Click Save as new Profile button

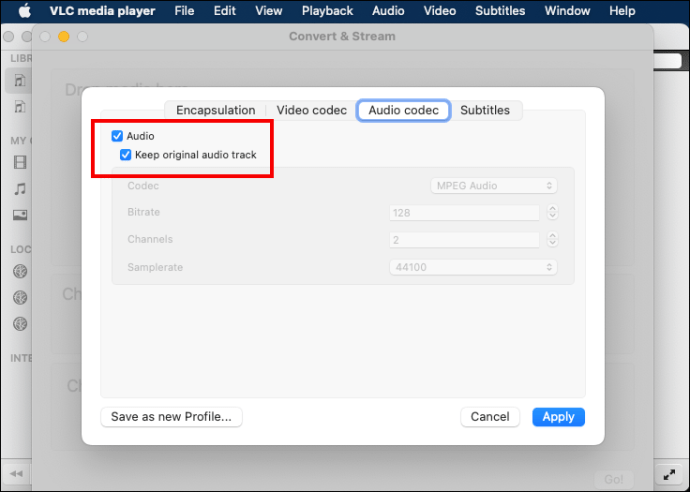[x=171, y=417]
